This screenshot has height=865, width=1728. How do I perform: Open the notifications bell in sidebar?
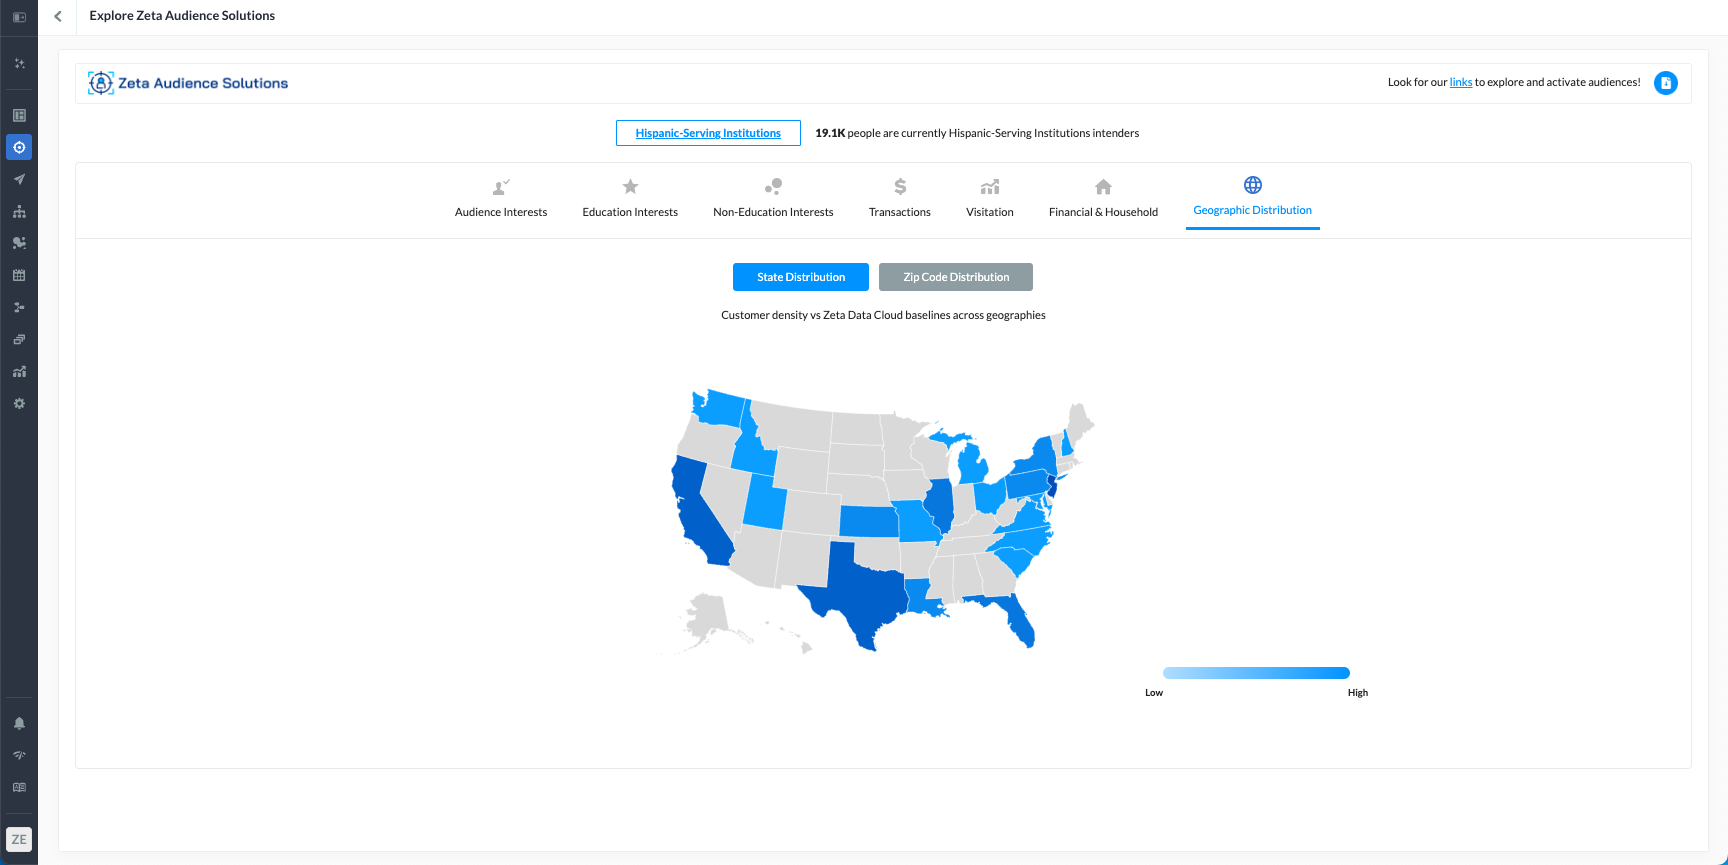coord(19,723)
